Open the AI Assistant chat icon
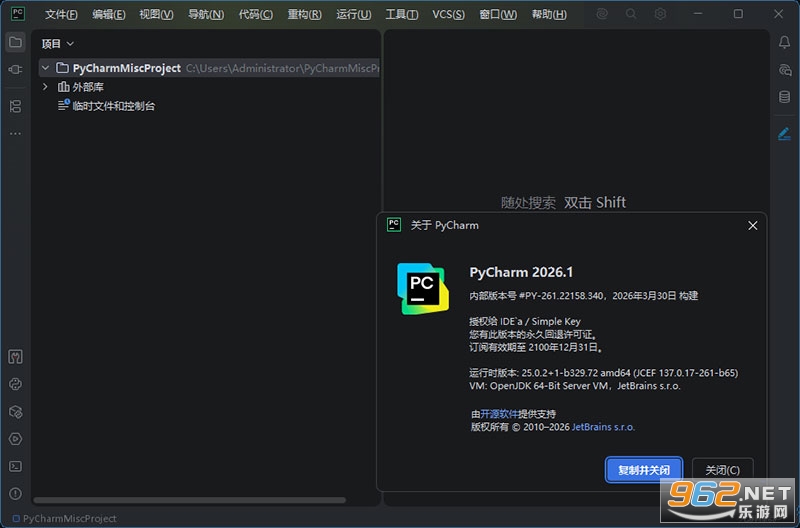The image size is (800, 528). tap(784, 69)
